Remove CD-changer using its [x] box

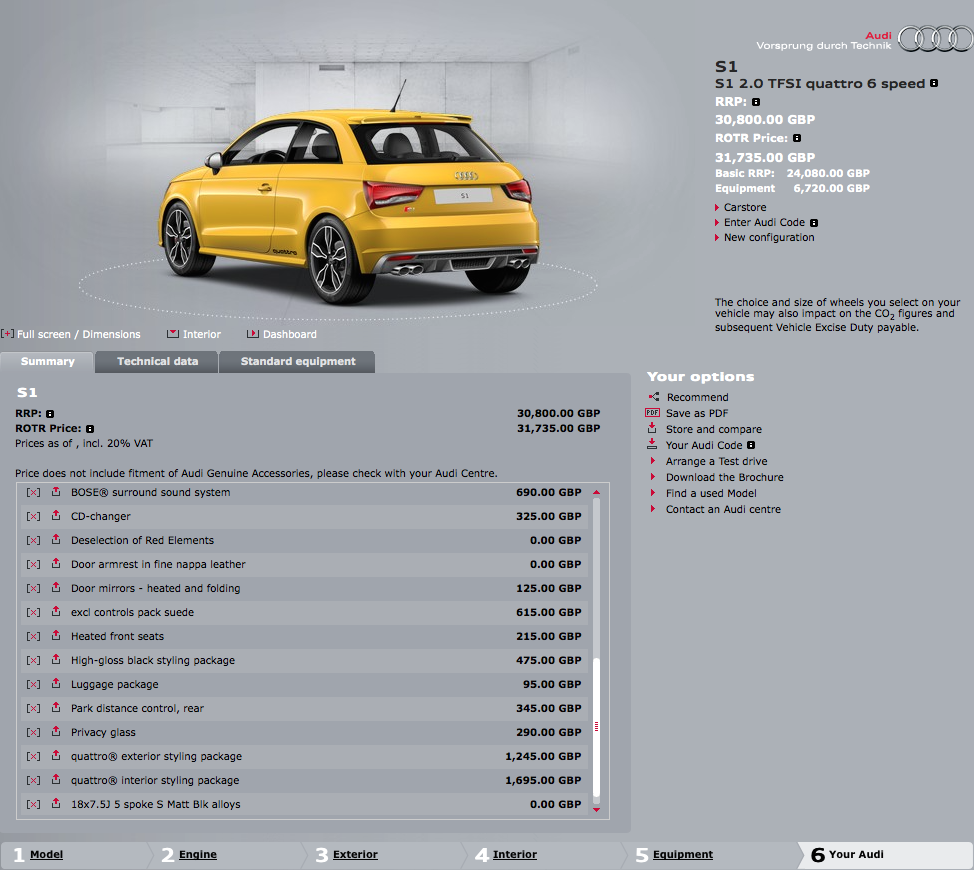click(x=33, y=517)
